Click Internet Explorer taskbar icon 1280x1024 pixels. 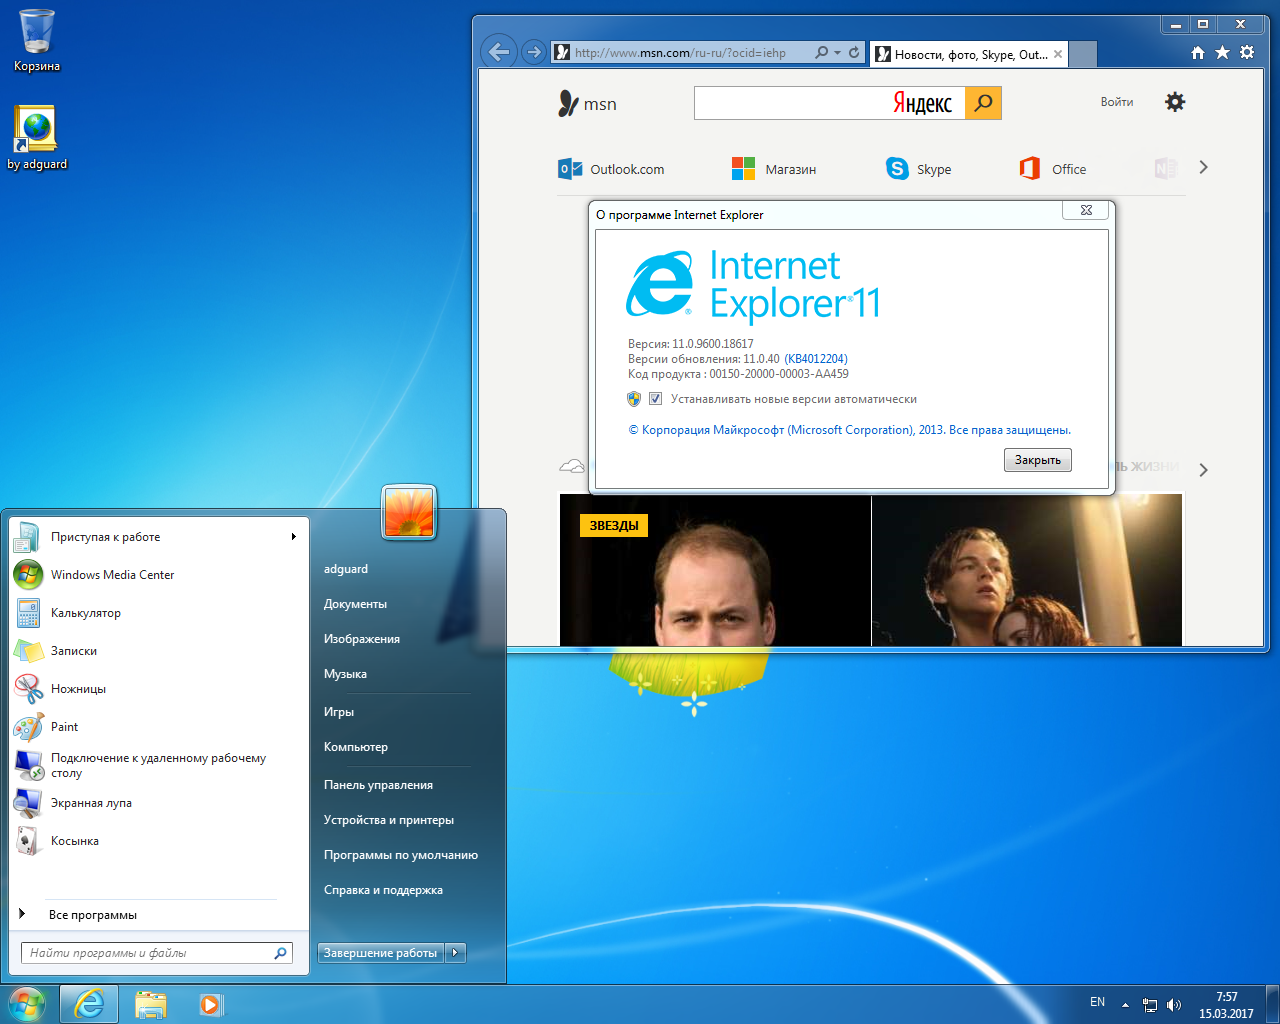(x=89, y=1004)
